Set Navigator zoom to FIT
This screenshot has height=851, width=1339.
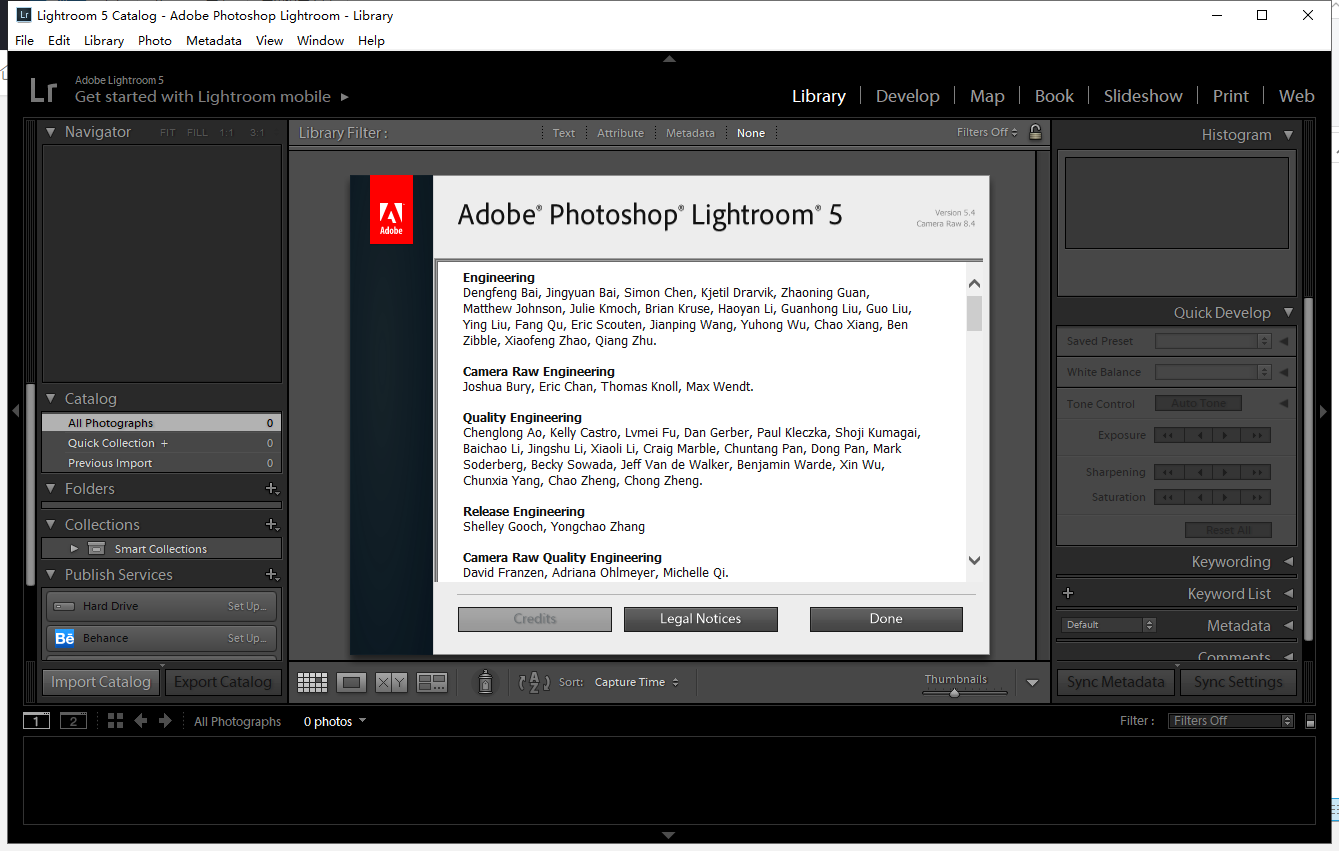coord(168,133)
